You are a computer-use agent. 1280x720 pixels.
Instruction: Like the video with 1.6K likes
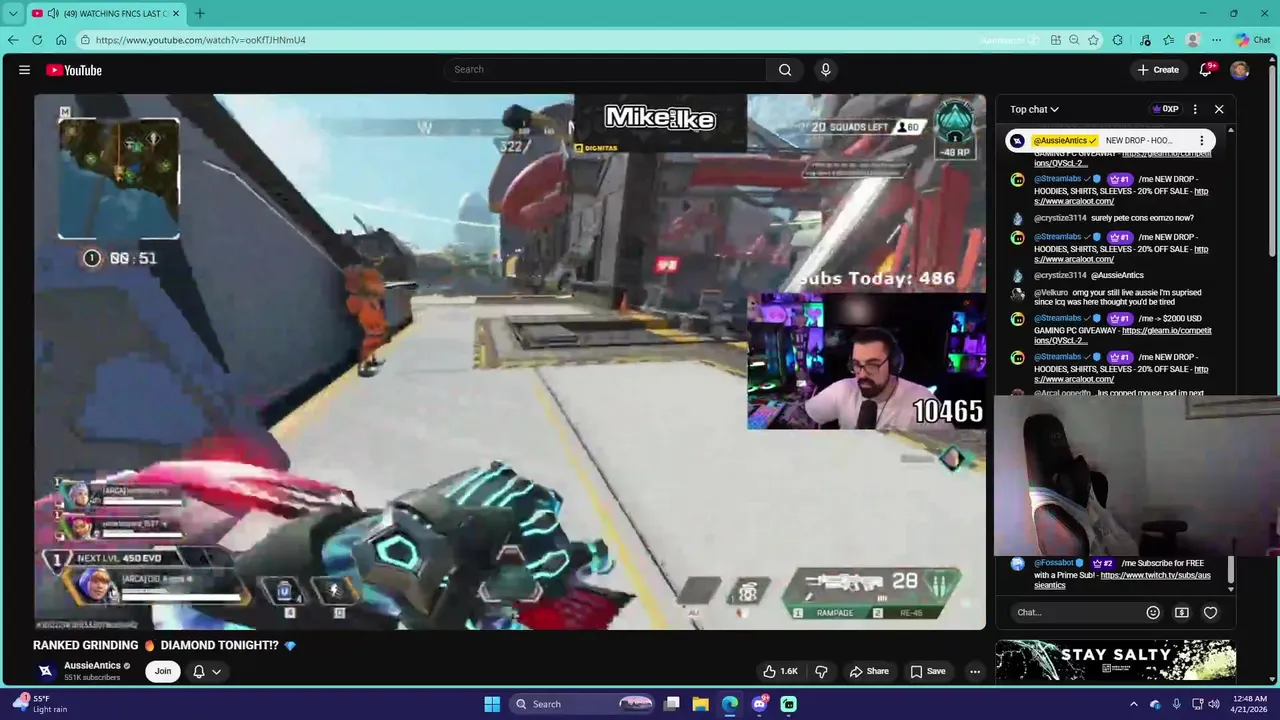click(x=781, y=671)
